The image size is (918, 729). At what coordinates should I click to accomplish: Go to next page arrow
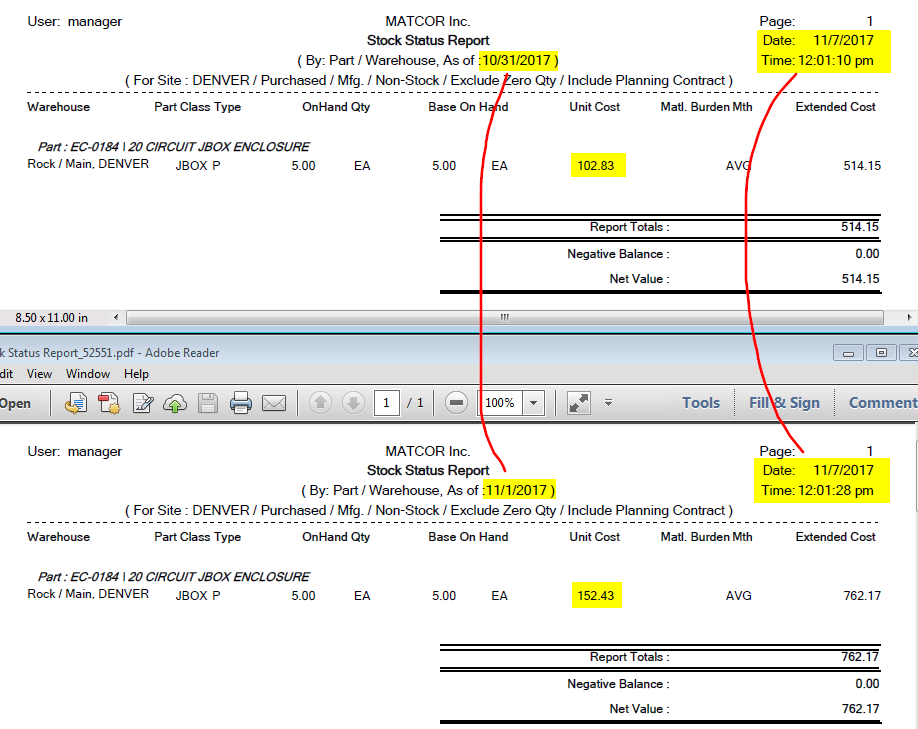(x=353, y=403)
